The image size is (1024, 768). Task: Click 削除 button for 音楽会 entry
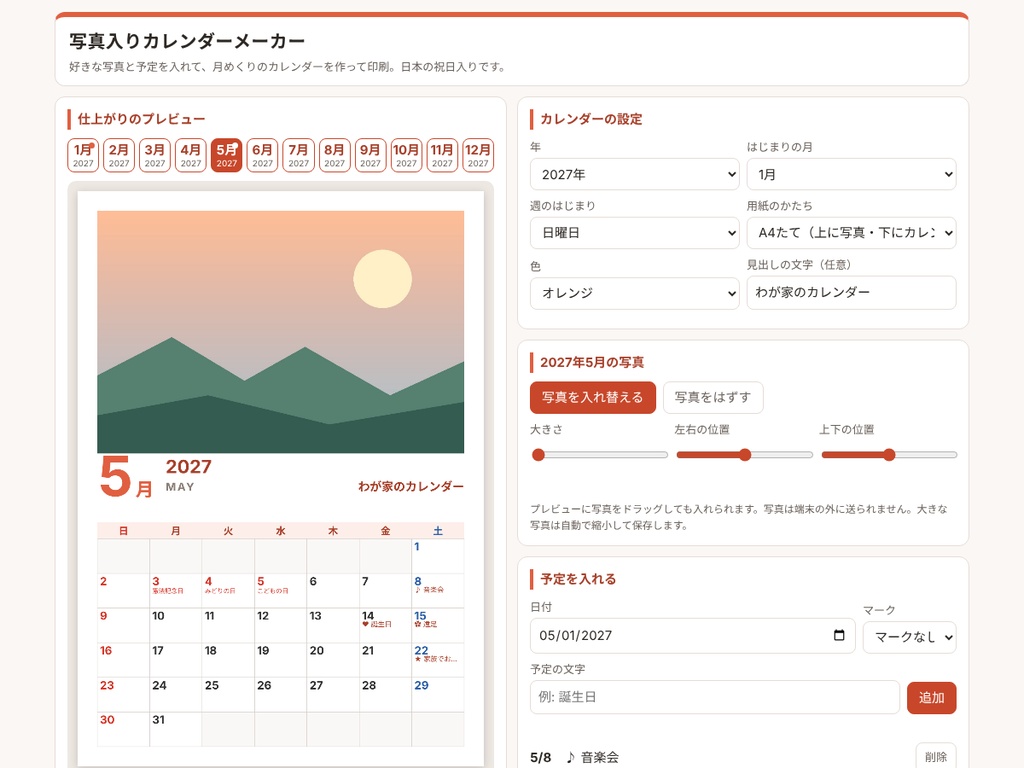pos(936,756)
